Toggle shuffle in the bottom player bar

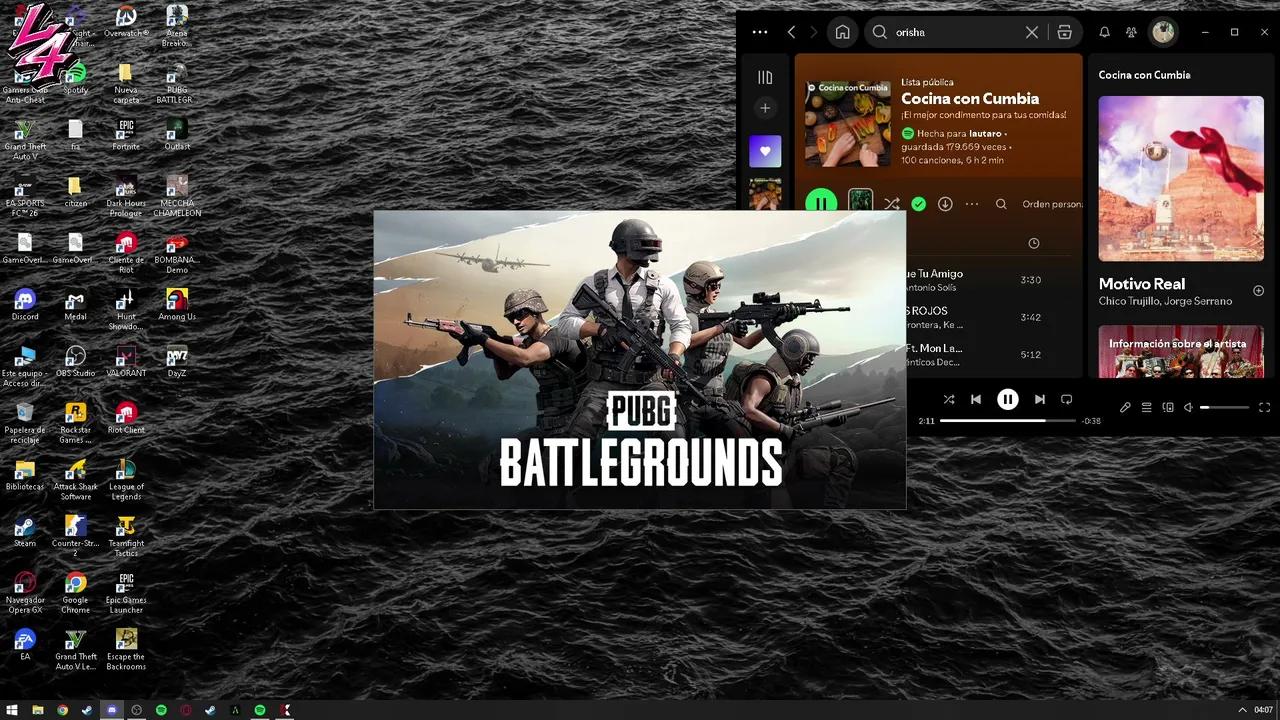pyautogui.click(x=948, y=399)
